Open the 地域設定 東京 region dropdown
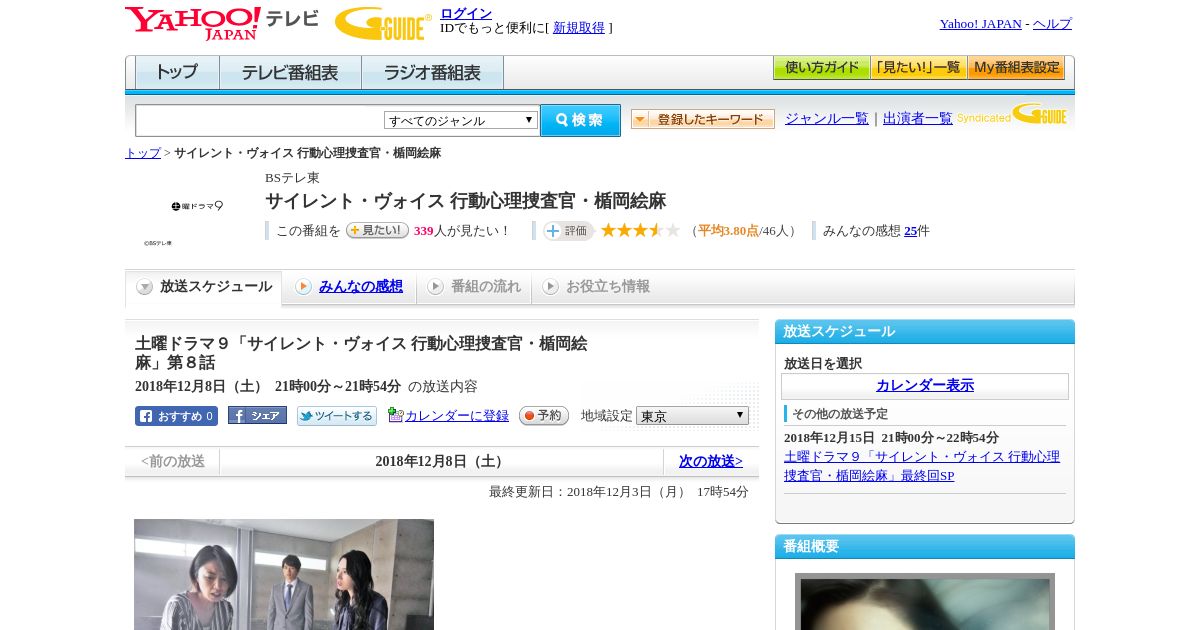The image size is (1200, 630). click(692, 416)
